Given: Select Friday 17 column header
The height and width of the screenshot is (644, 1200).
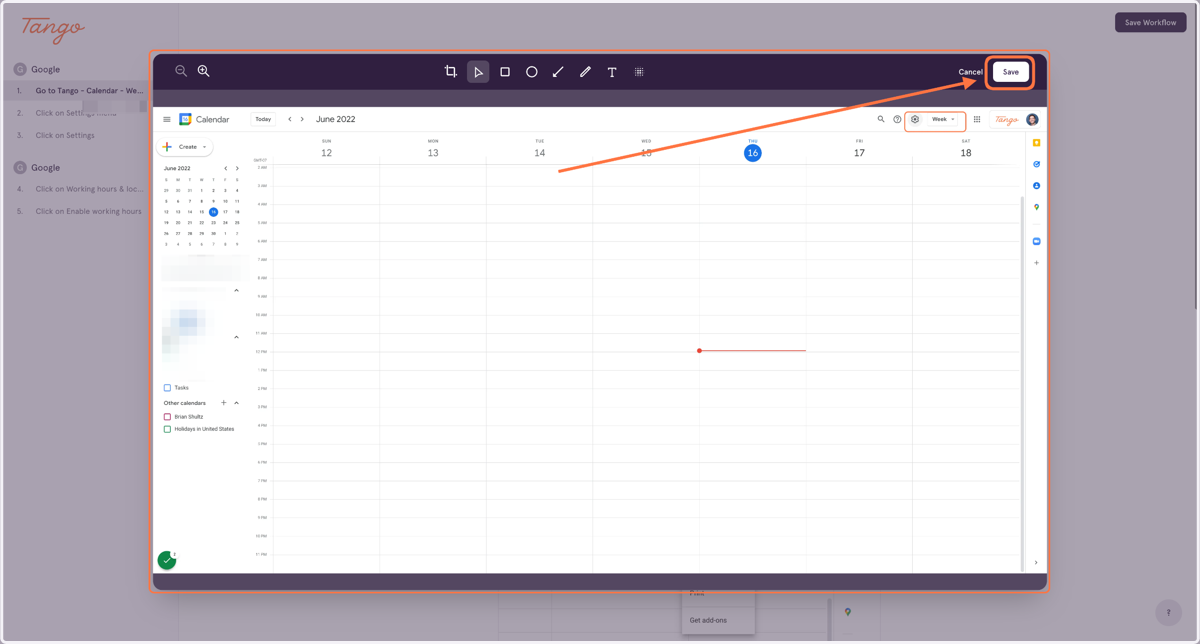Looking at the screenshot, I should 859,150.
